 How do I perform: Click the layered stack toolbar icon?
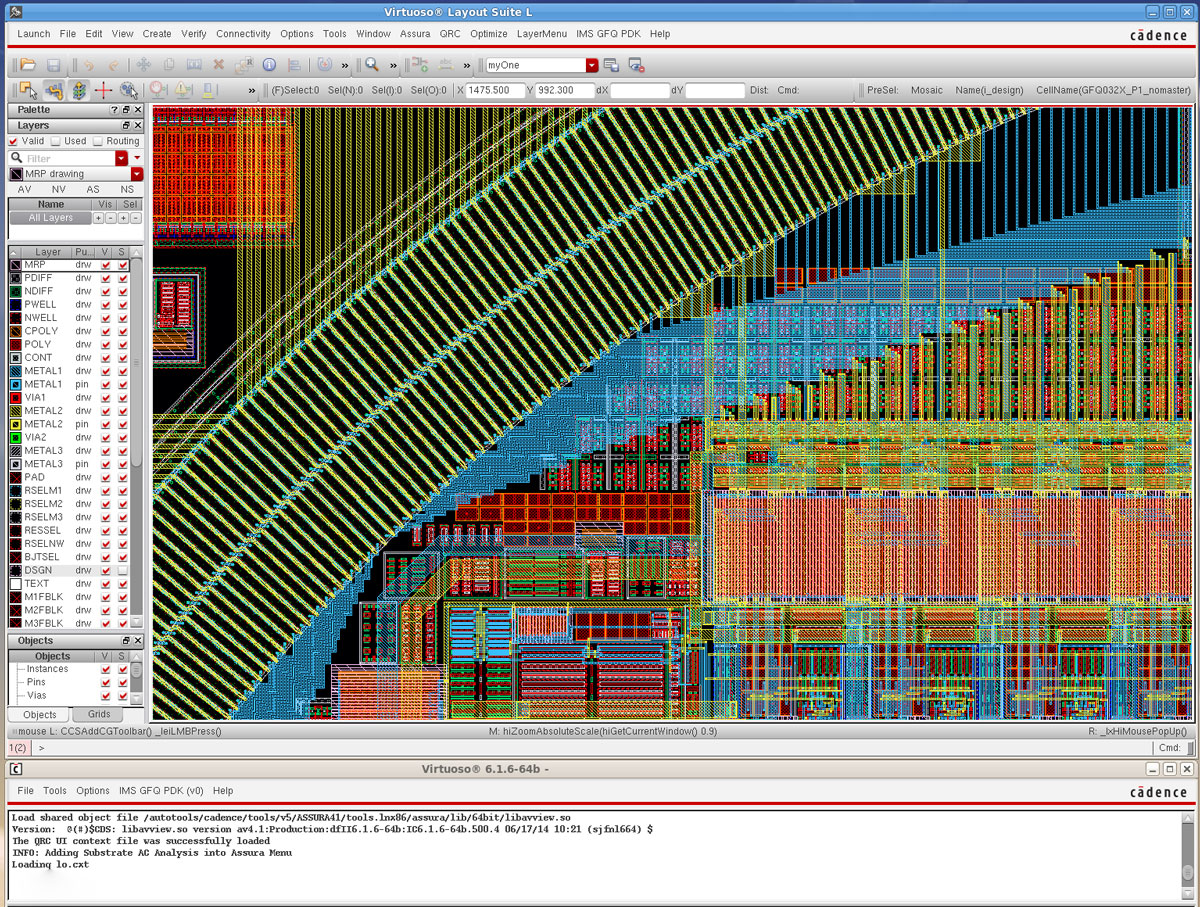coord(79,90)
